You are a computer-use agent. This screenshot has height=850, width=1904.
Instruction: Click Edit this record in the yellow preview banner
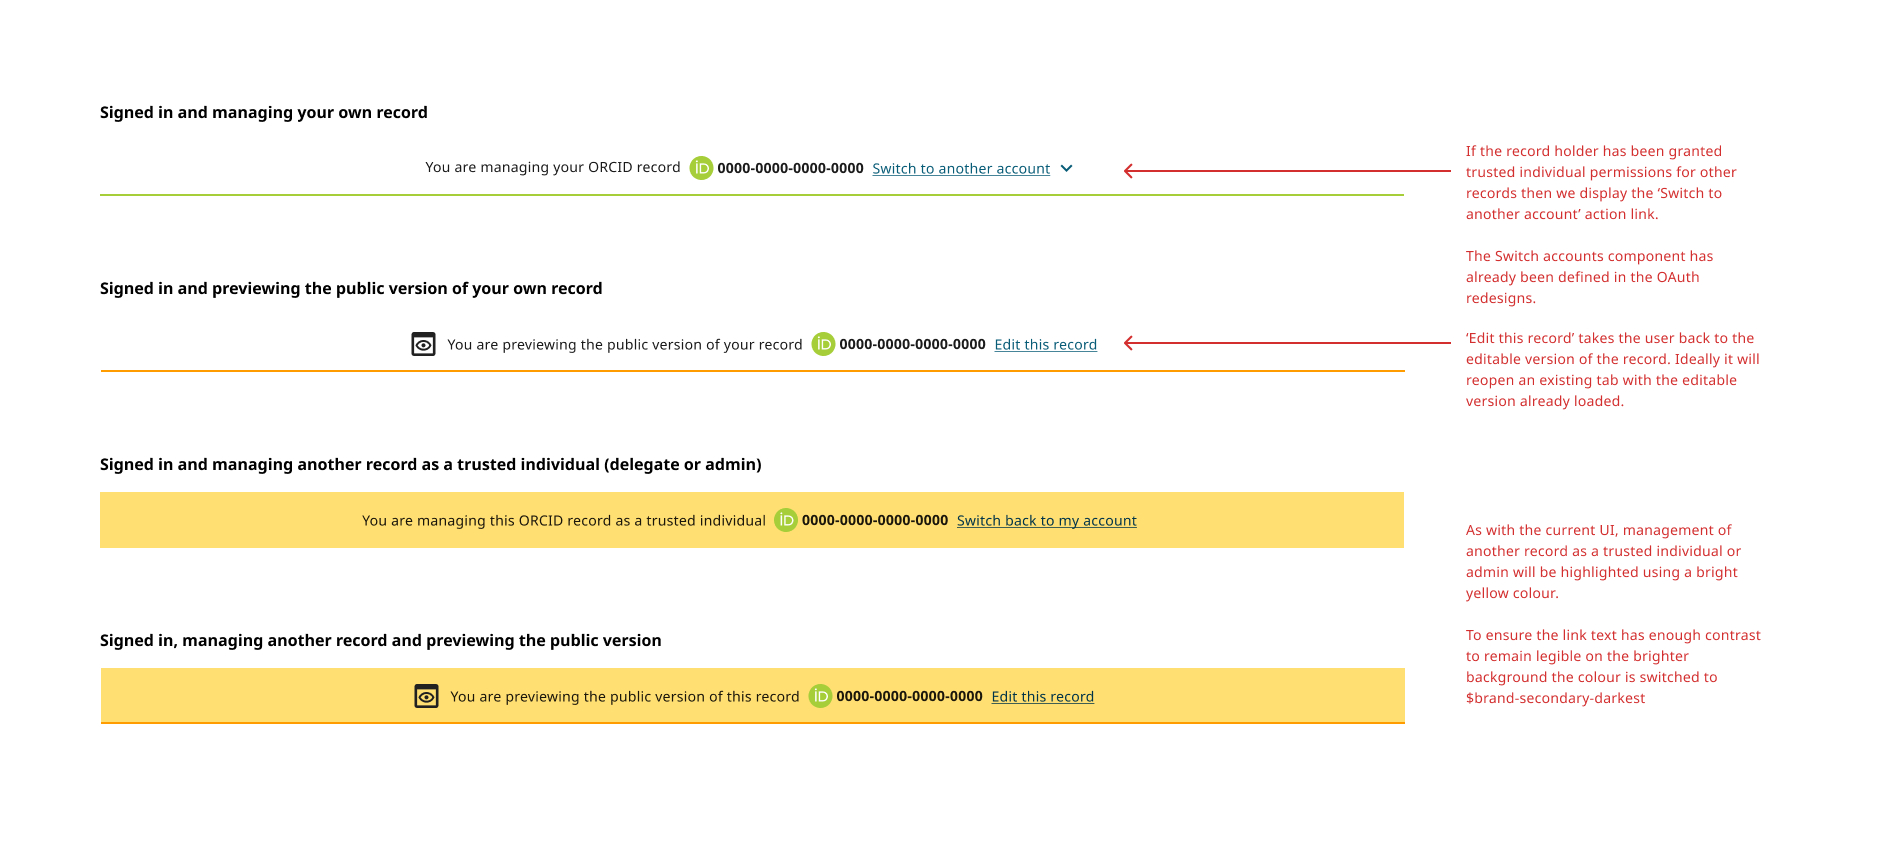click(1042, 696)
